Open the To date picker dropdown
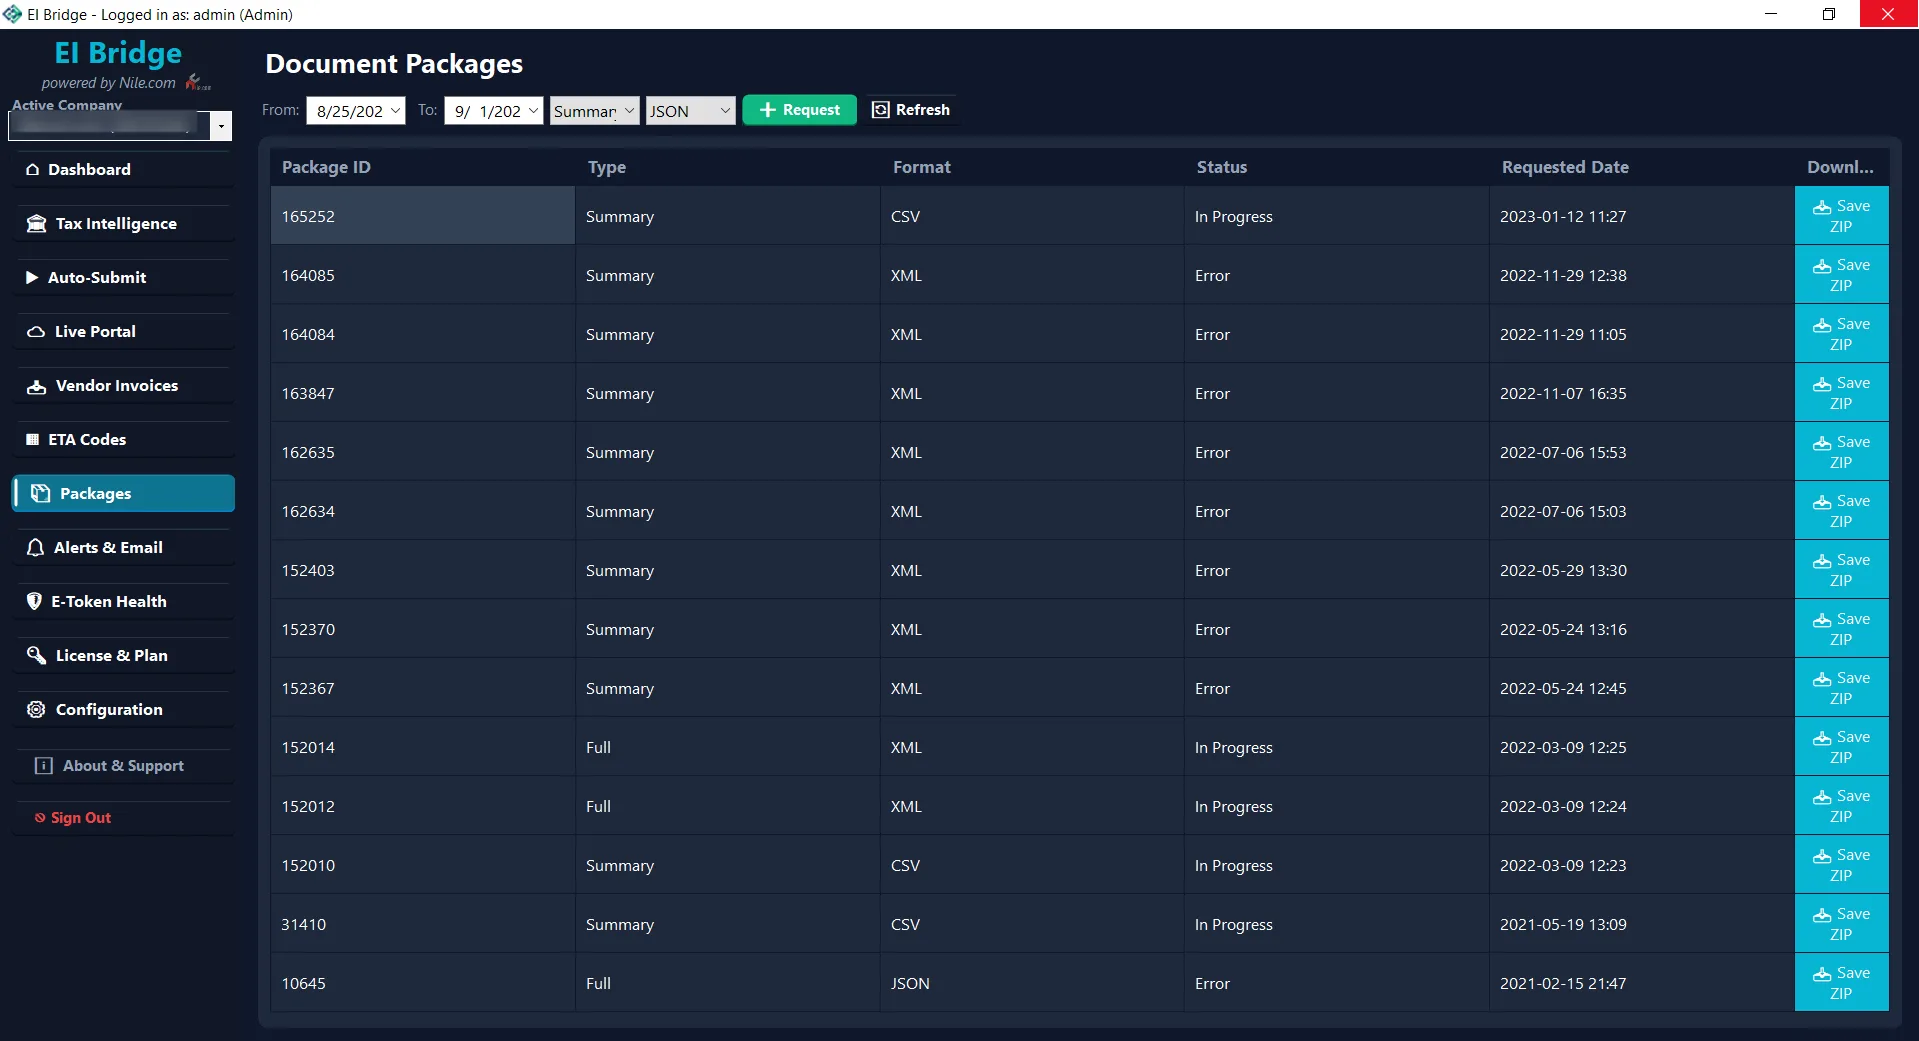Viewport: 1919px width, 1041px height. coord(534,111)
